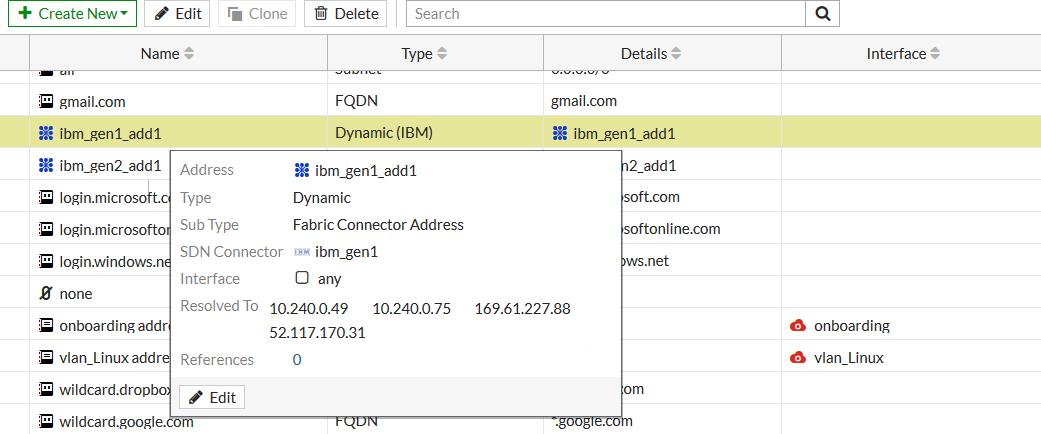The image size is (1041, 434).
Task: Click Edit in the address popup
Action: coord(212,397)
